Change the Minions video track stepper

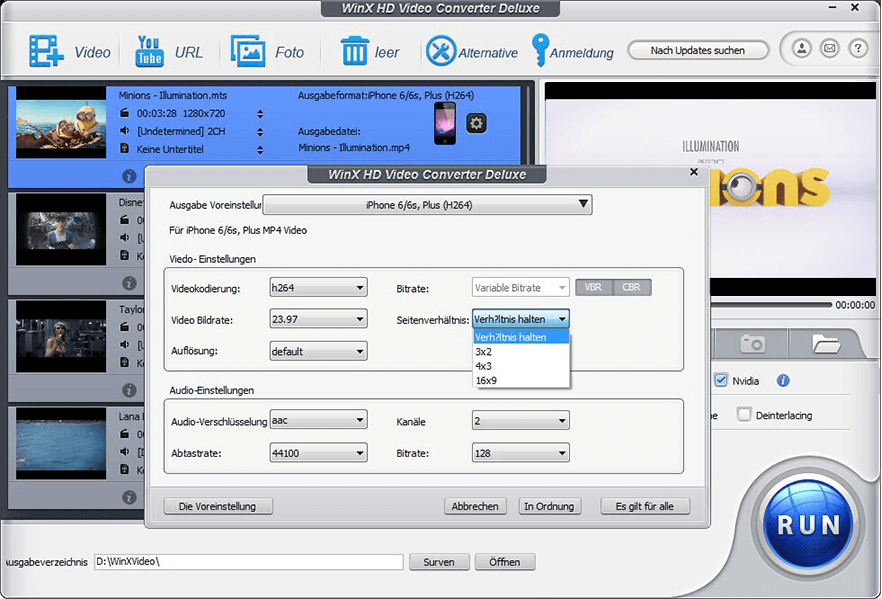[260, 114]
